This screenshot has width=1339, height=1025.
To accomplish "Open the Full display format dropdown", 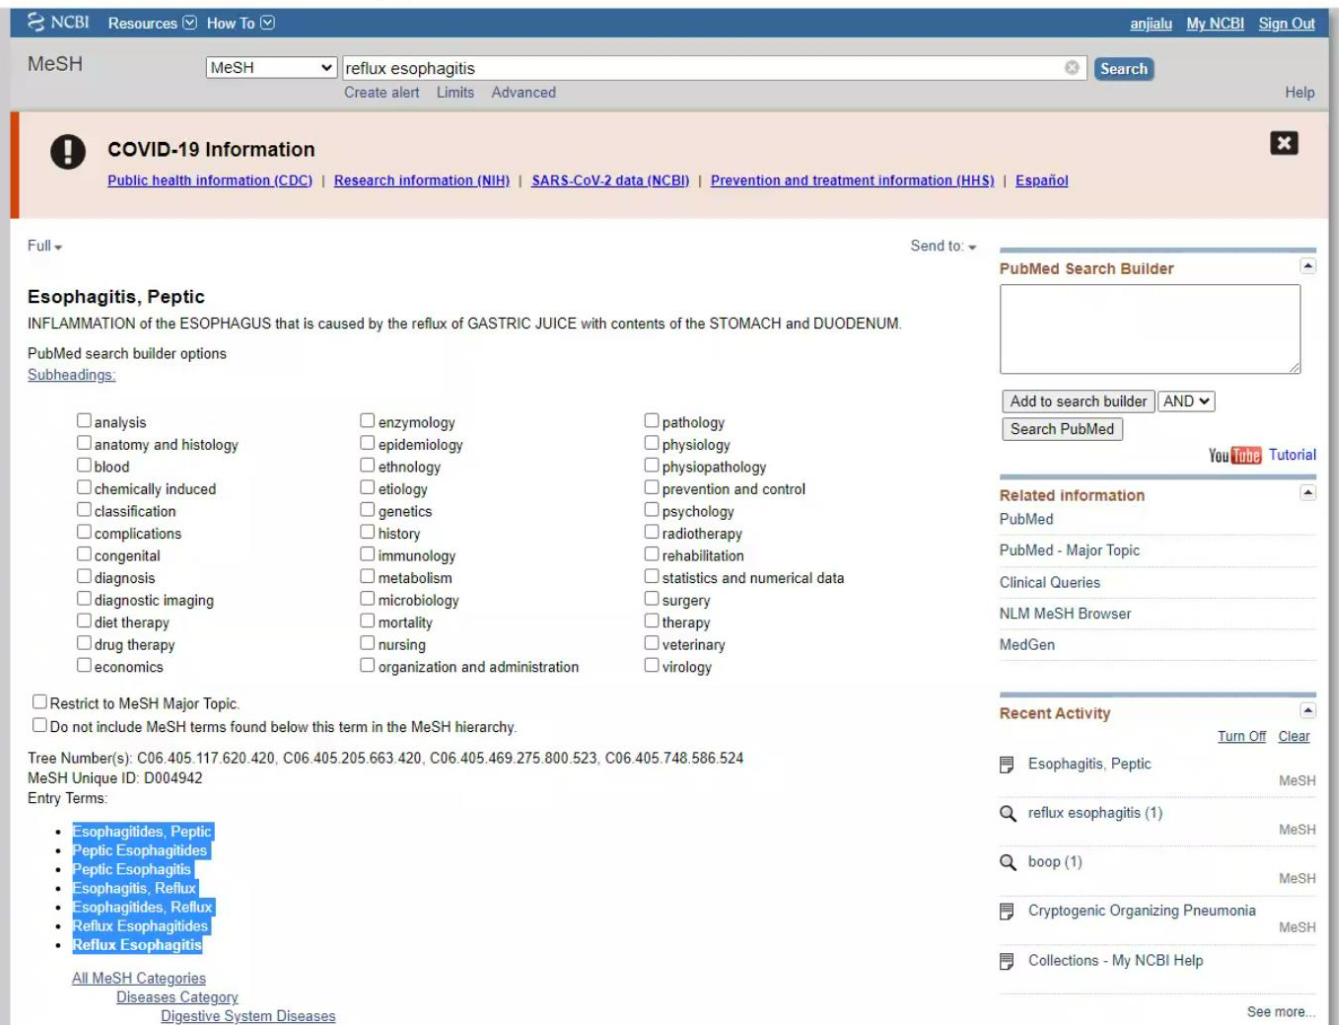I will pyautogui.click(x=44, y=246).
